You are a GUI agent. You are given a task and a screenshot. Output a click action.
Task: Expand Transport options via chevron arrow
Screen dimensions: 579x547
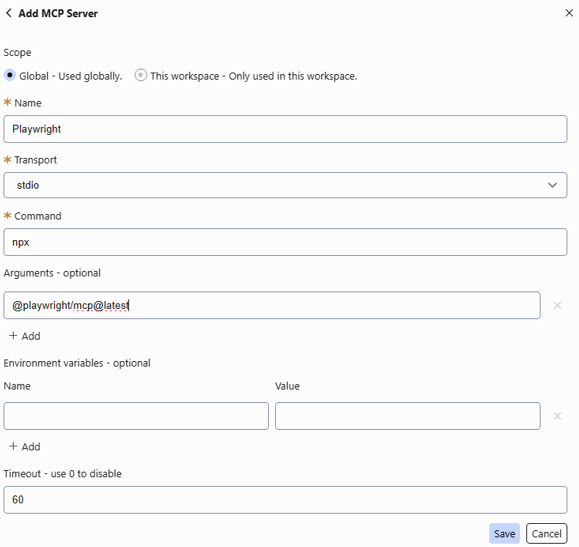point(552,185)
